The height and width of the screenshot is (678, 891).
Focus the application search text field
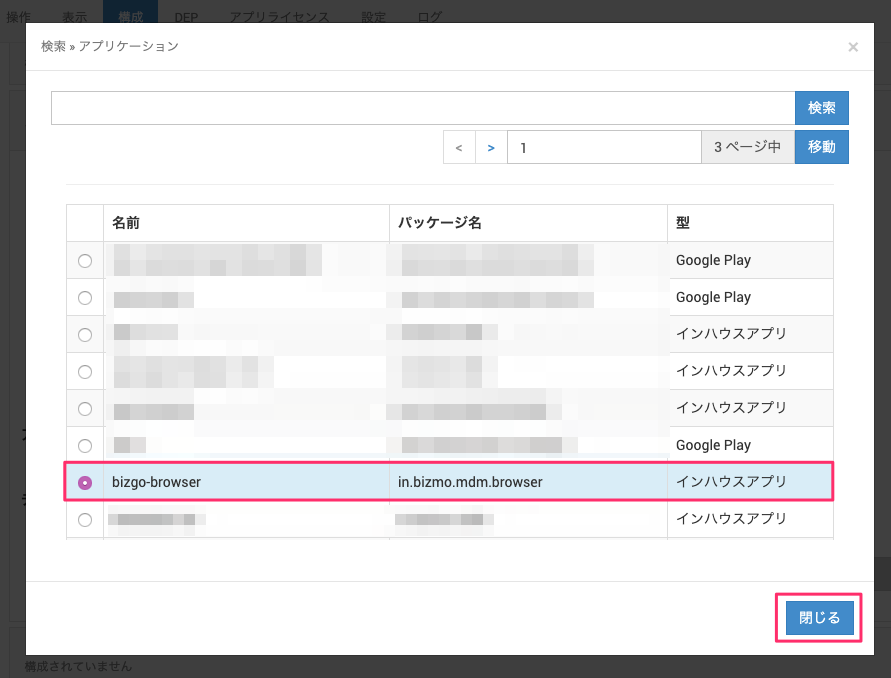click(422, 108)
